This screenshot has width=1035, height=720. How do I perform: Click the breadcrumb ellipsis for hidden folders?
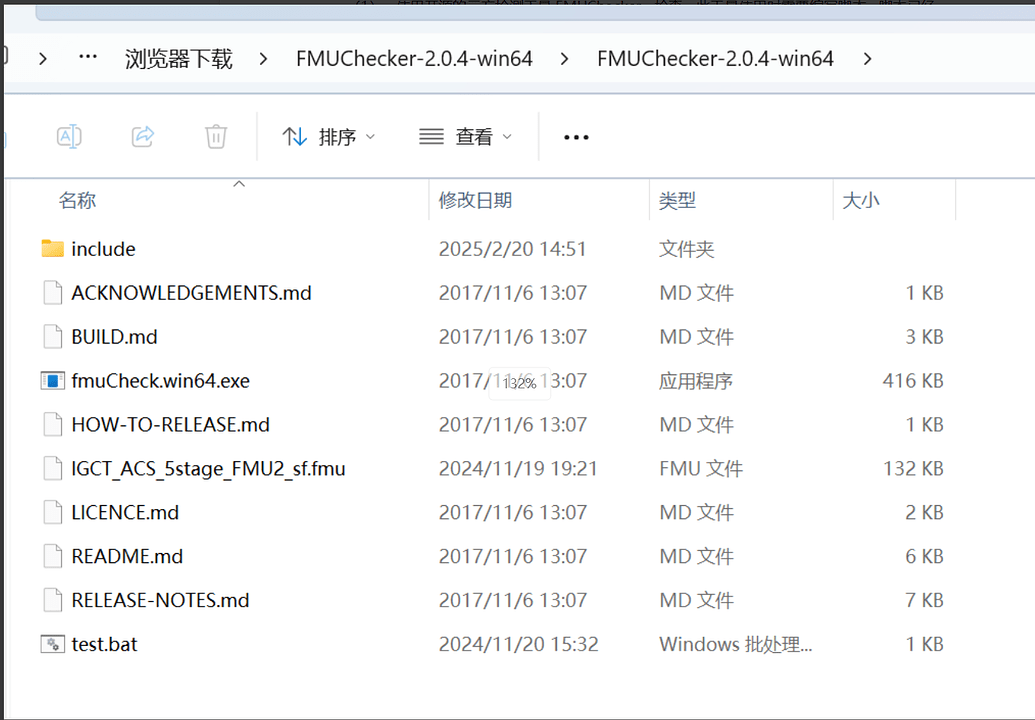pyautogui.click(x=88, y=57)
